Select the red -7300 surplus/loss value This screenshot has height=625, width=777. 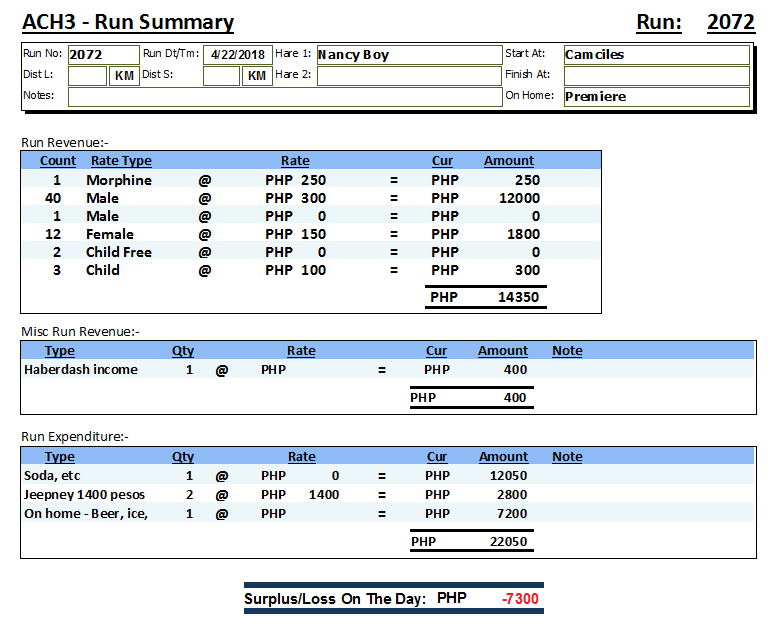(520, 599)
